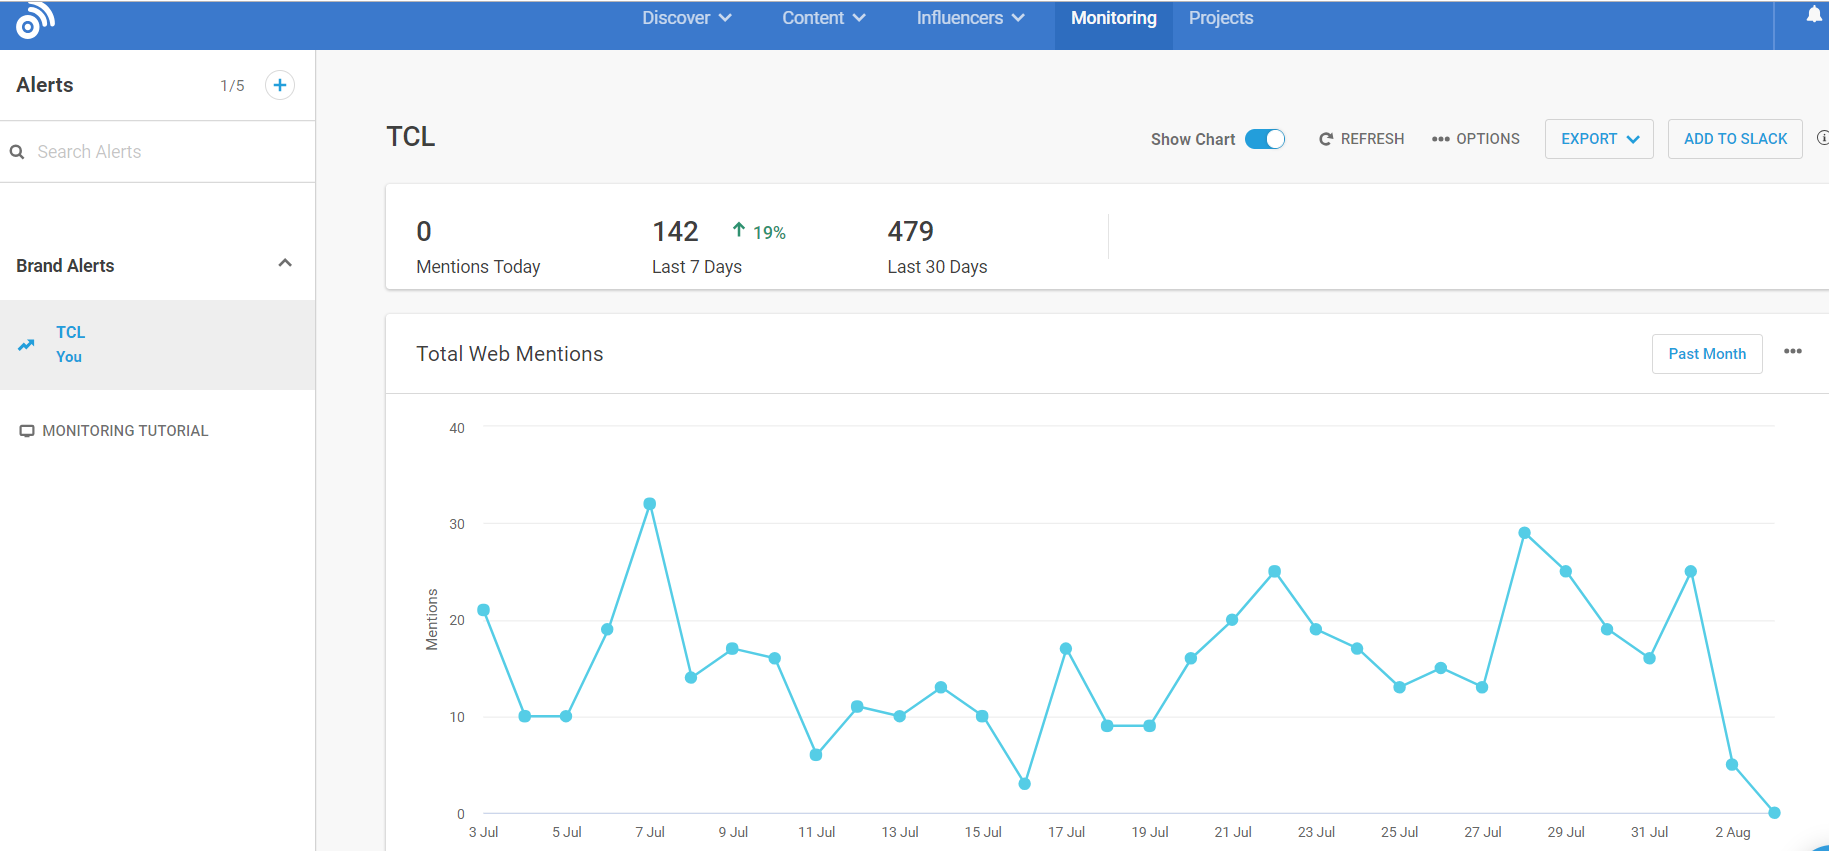Switch to the Projects tab
This screenshot has width=1829, height=851.
1221,18
